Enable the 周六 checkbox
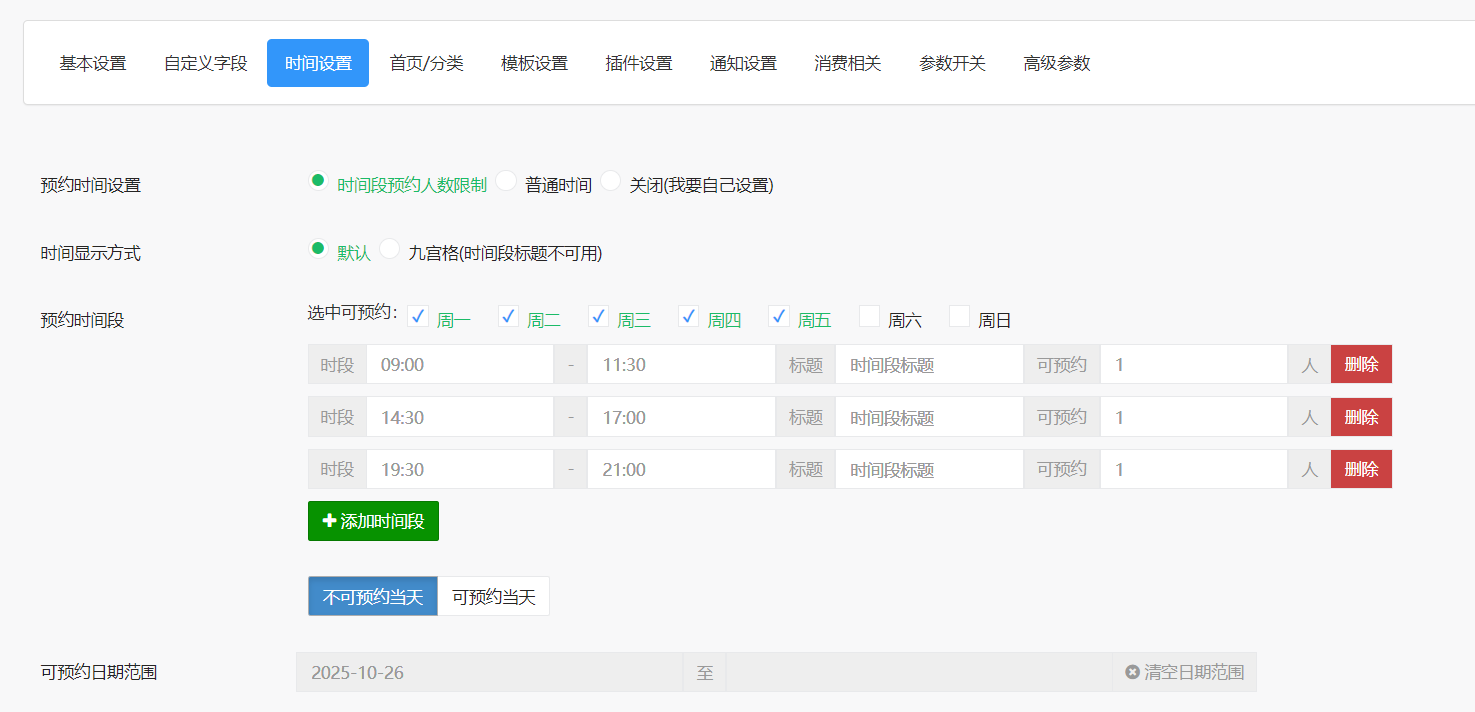Image resolution: width=1475 pixels, height=712 pixels. click(869, 317)
